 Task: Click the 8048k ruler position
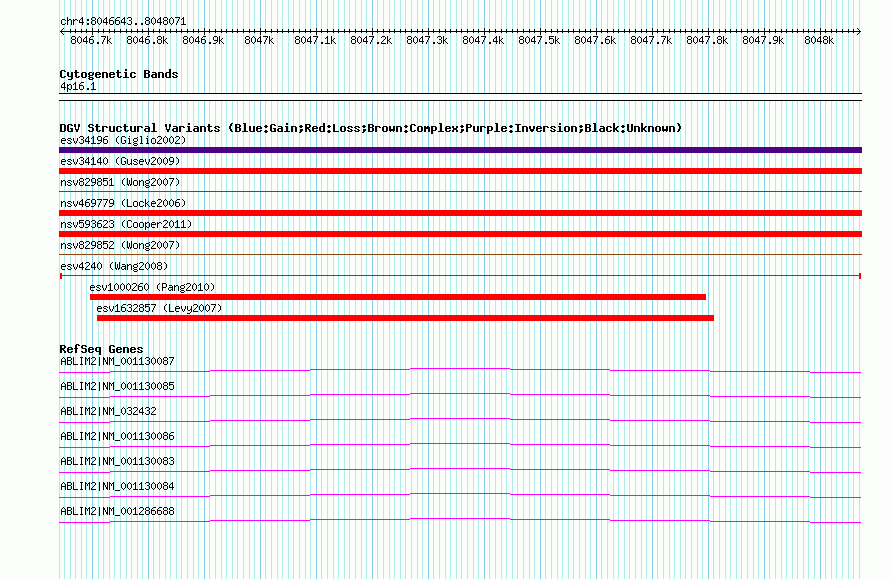(819, 40)
